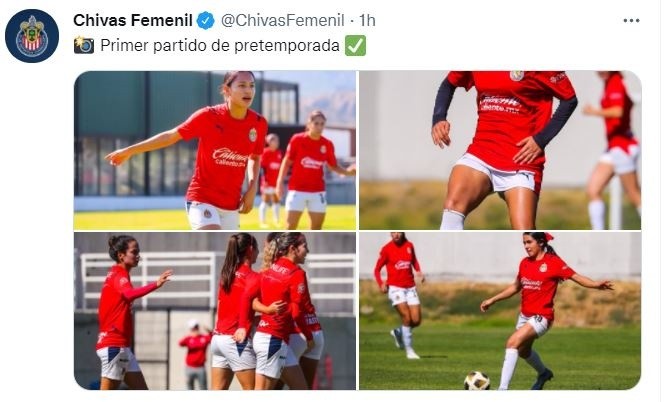Image resolution: width=665 pixels, height=402 pixels.
Task: Click the photographer in the bottom-left photo background
Action: coord(195,354)
